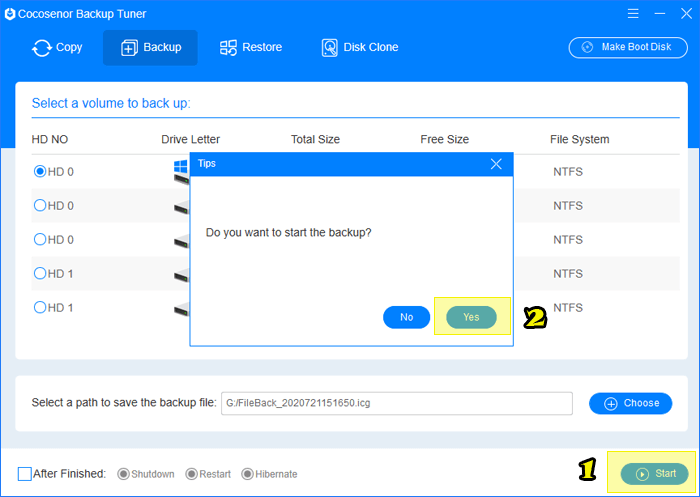Click the Cocosenor Backup Tuner logo icon
700x497 pixels.
(10, 14)
